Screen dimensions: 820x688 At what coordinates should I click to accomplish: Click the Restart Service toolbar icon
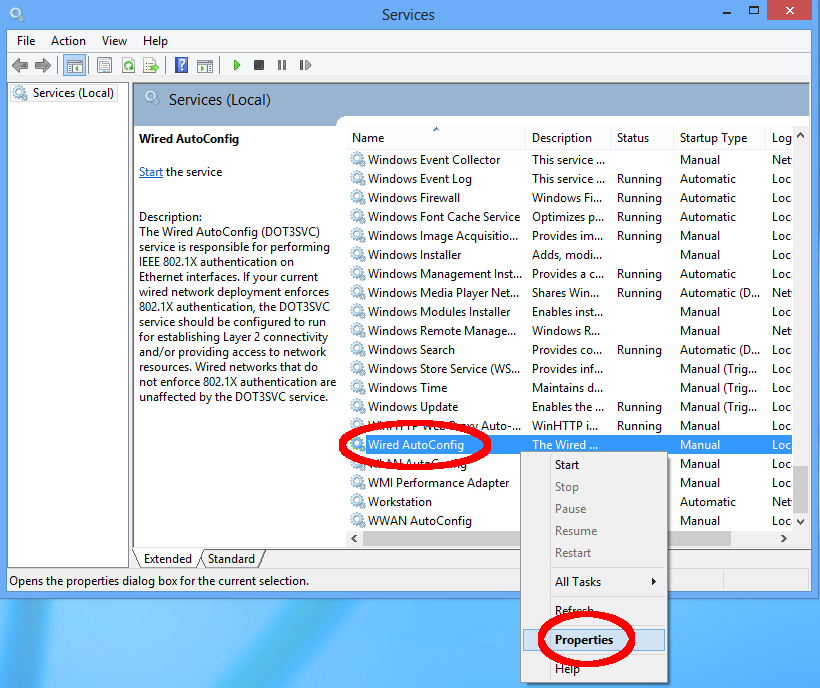point(305,65)
